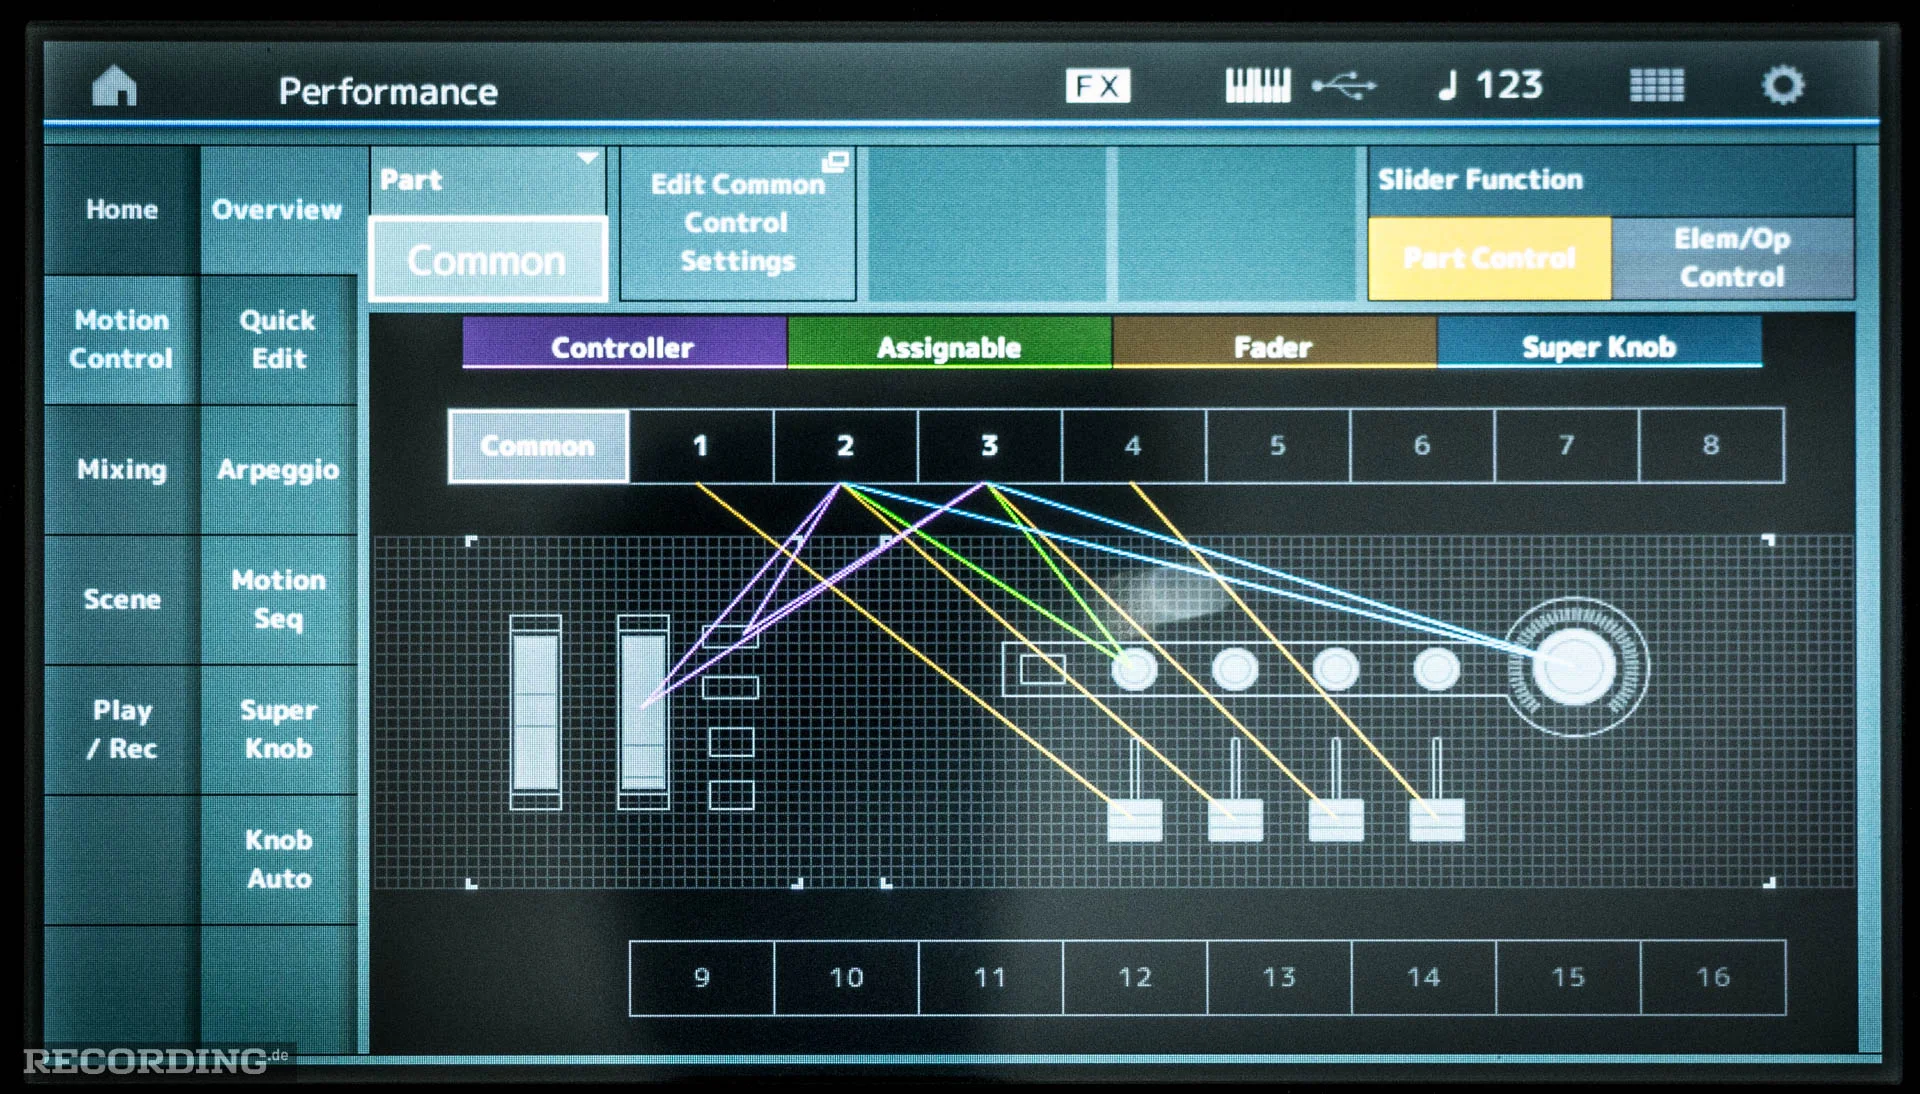Toggle the purple Controller filter

pos(624,343)
